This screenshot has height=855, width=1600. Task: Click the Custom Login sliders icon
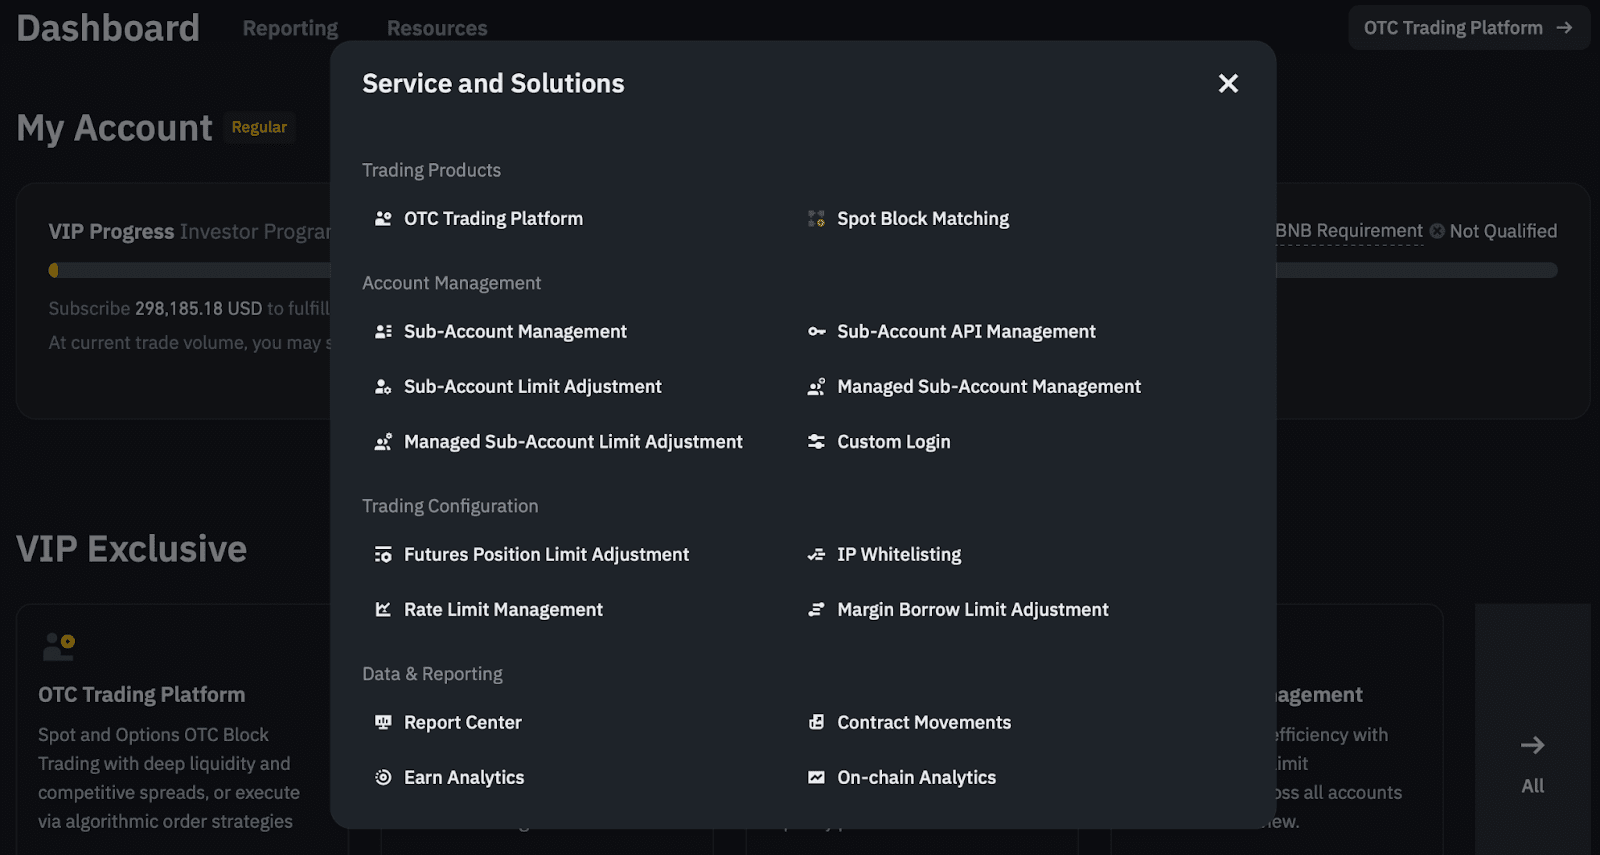click(816, 442)
